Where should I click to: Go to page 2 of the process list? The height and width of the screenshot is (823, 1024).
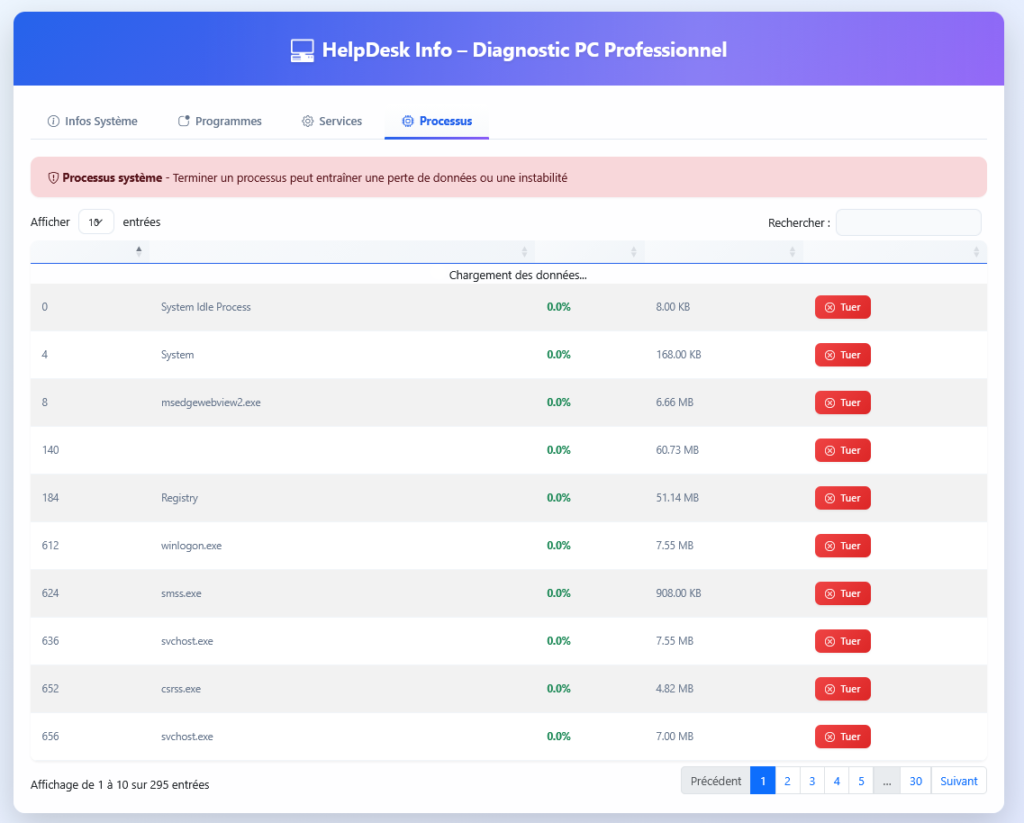[x=787, y=781]
